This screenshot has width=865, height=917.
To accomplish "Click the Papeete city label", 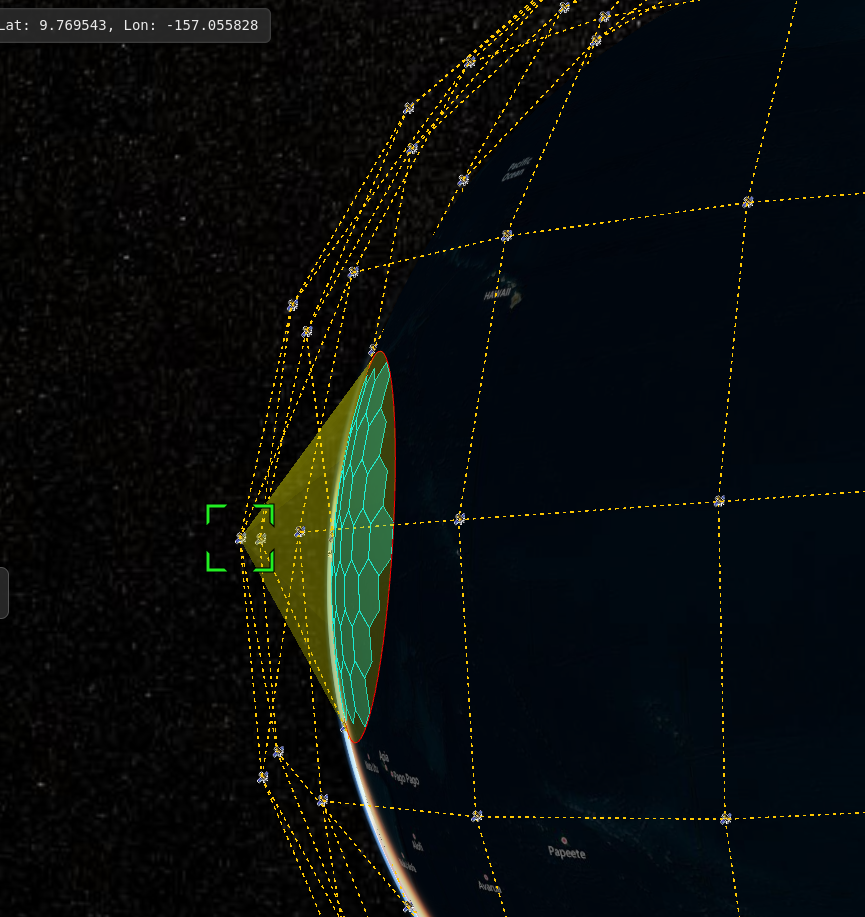I will (x=566, y=852).
